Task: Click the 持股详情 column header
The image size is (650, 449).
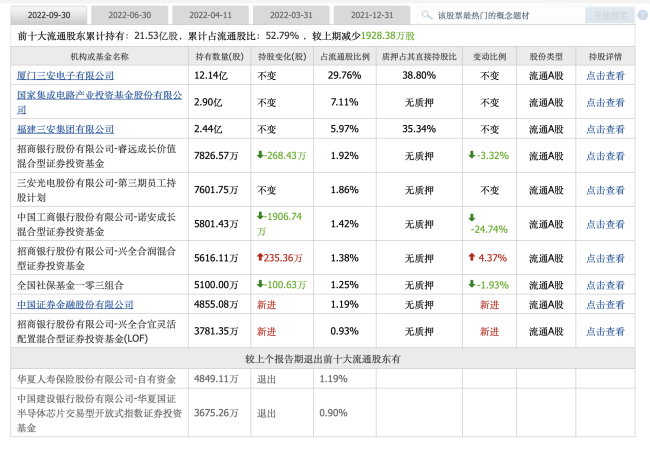Action: [x=605, y=57]
